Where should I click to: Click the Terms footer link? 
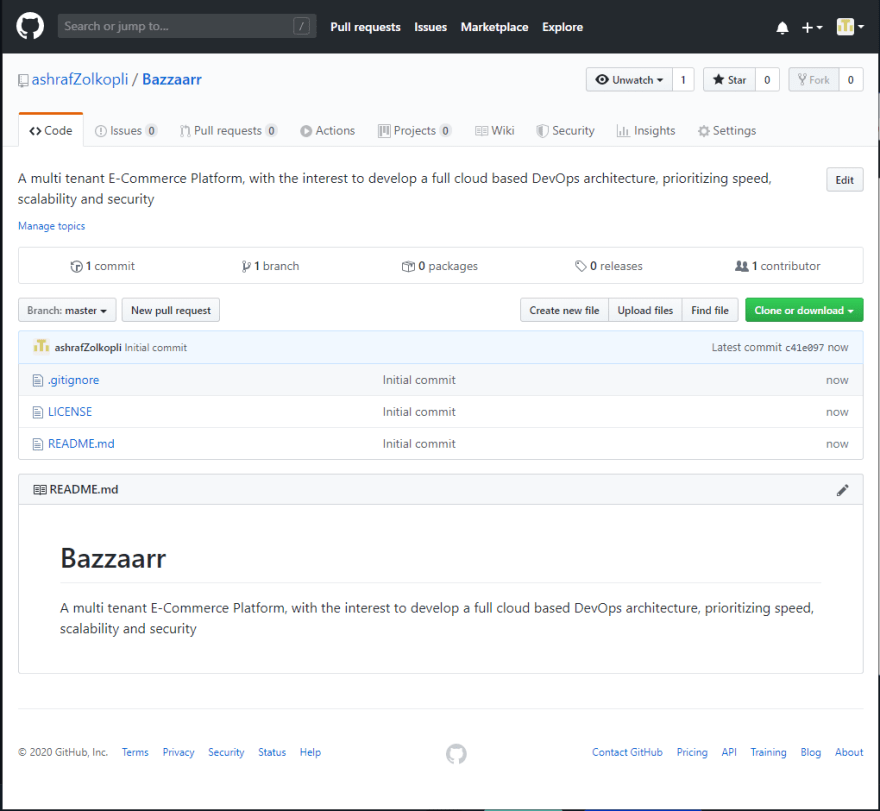click(x=135, y=752)
